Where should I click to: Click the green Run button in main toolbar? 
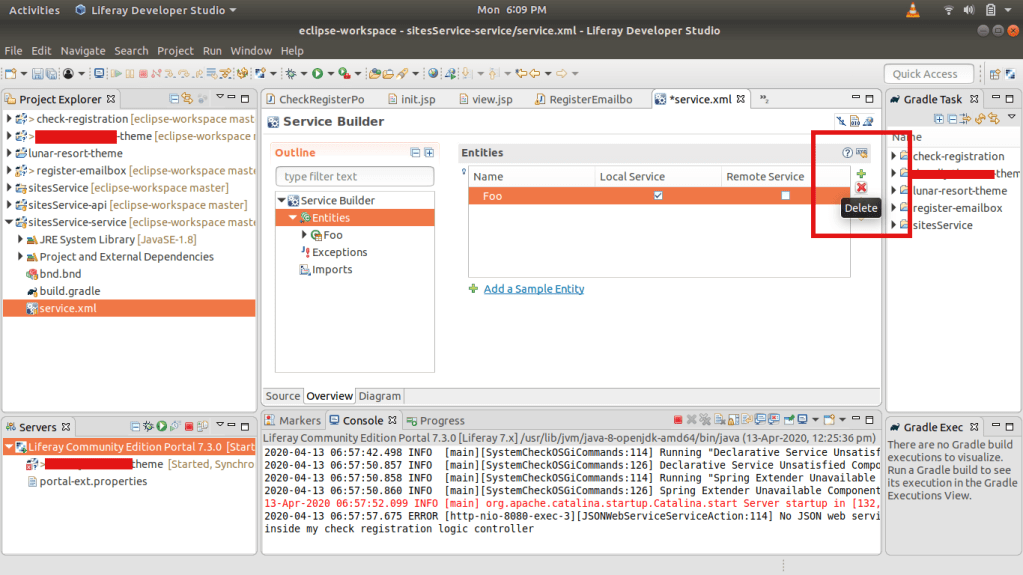point(317,74)
